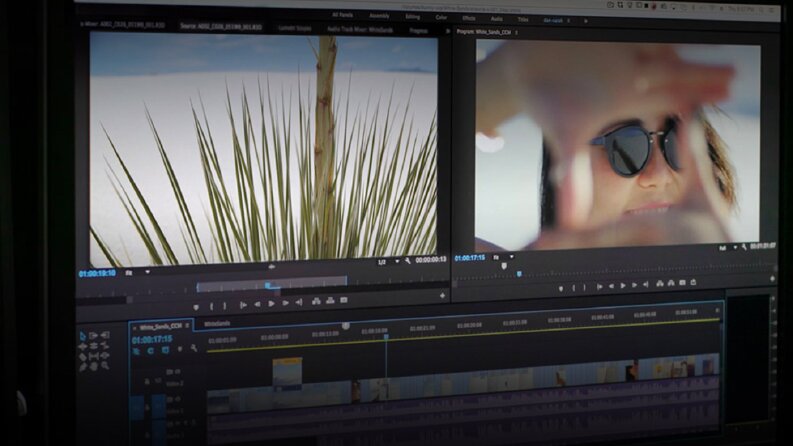Add marker button in timeline header

(180, 349)
